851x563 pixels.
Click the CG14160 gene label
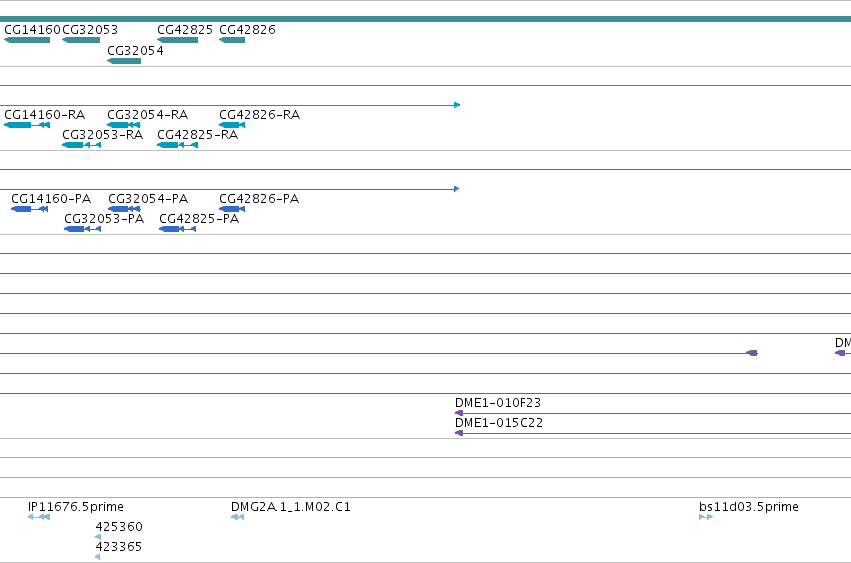32,30
